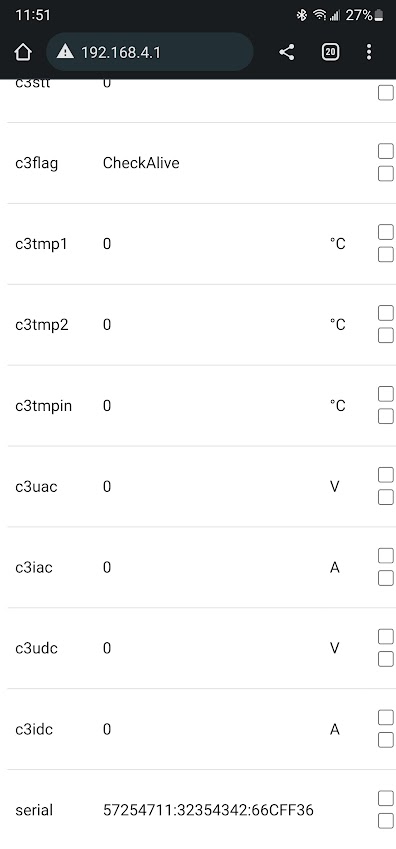Screen dimensions: 396x849
Task: Check the lower checkbox for c3tmp2
Action: point(386,336)
